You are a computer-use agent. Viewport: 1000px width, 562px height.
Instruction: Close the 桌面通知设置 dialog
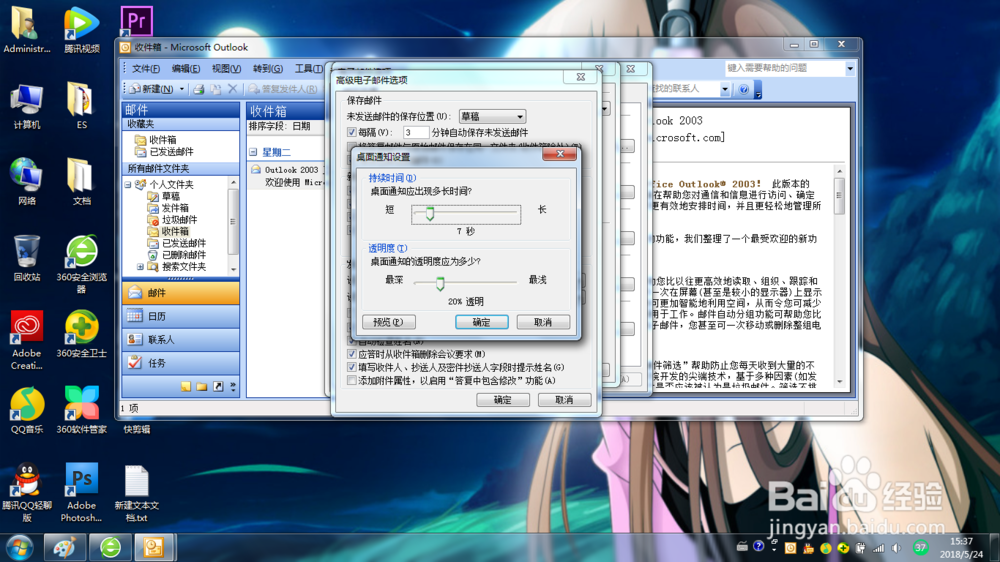(560, 154)
